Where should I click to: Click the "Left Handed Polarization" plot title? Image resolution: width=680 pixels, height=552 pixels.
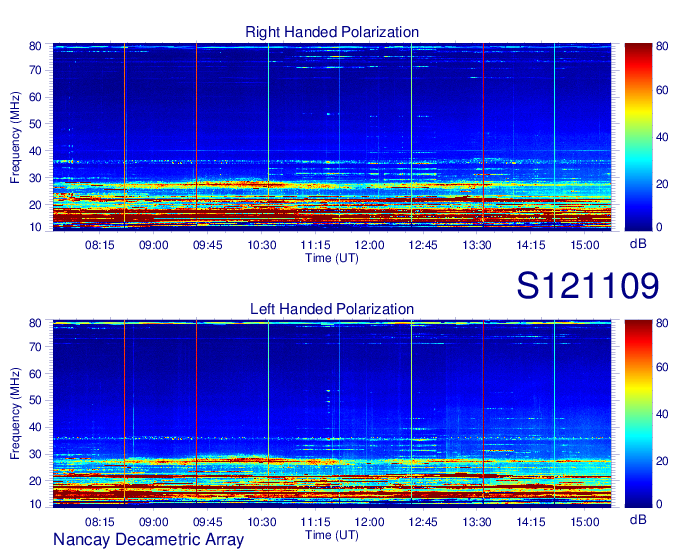(332, 309)
